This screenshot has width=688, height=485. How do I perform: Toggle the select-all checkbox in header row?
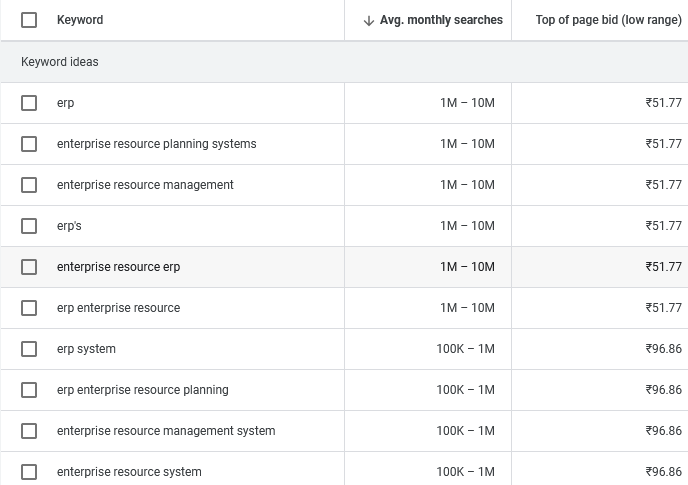(29, 20)
